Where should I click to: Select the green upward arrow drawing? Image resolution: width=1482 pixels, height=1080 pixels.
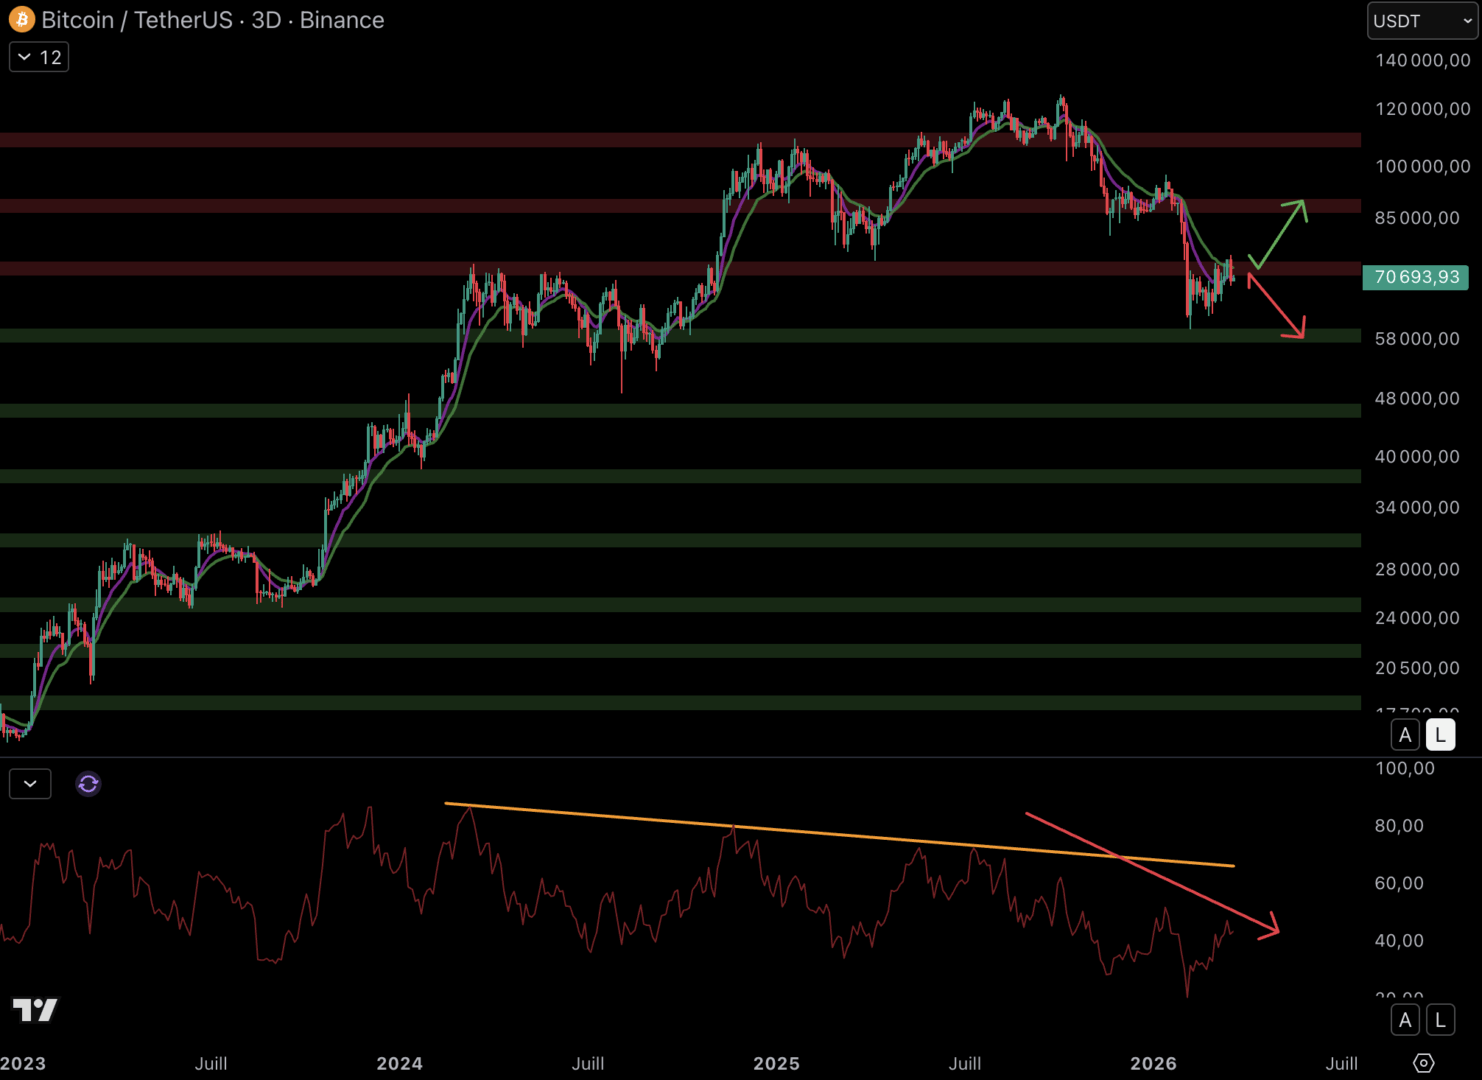click(x=1279, y=234)
